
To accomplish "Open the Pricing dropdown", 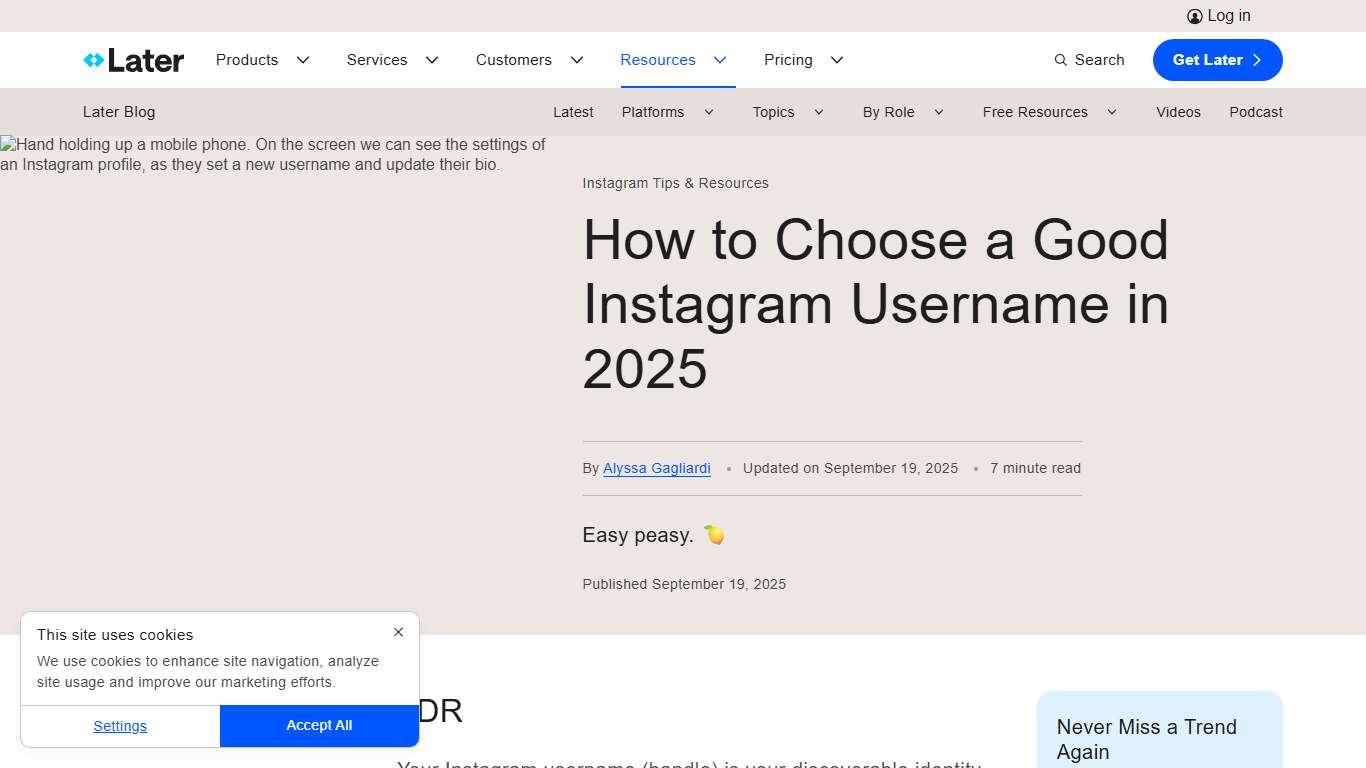I will 802,60.
